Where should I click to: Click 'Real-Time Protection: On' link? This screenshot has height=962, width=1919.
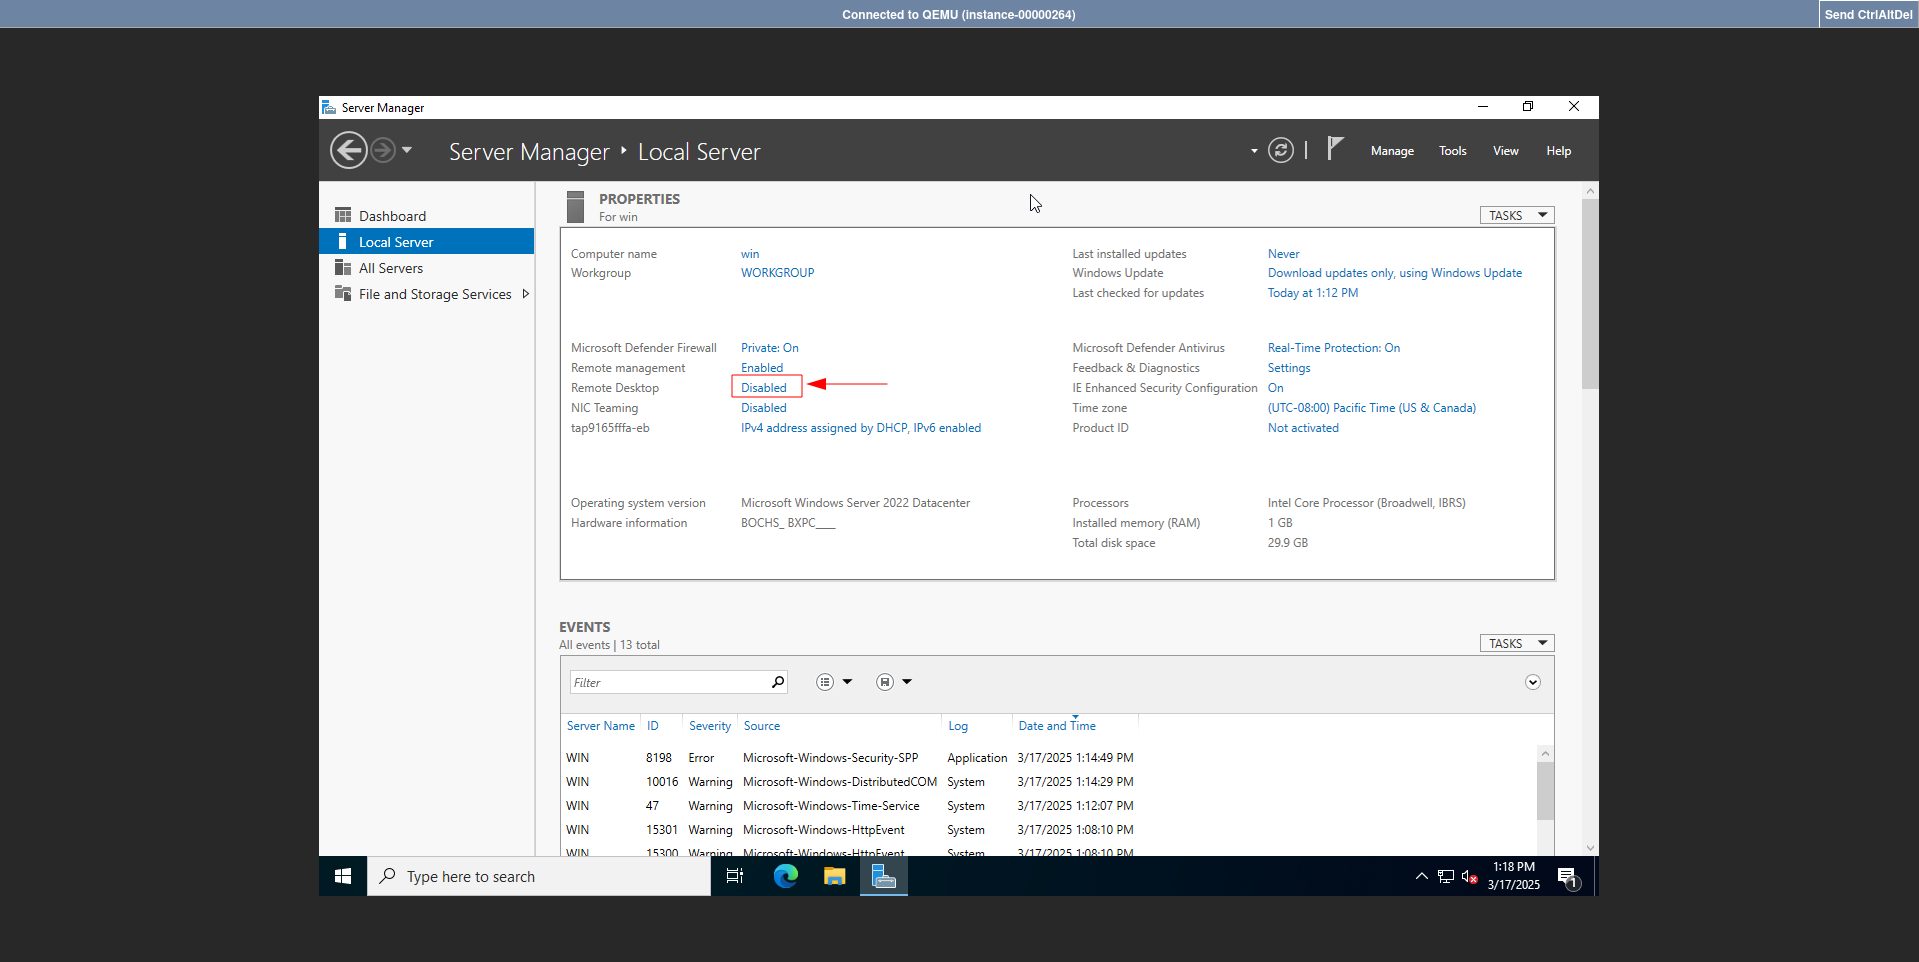coord(1334,348)
